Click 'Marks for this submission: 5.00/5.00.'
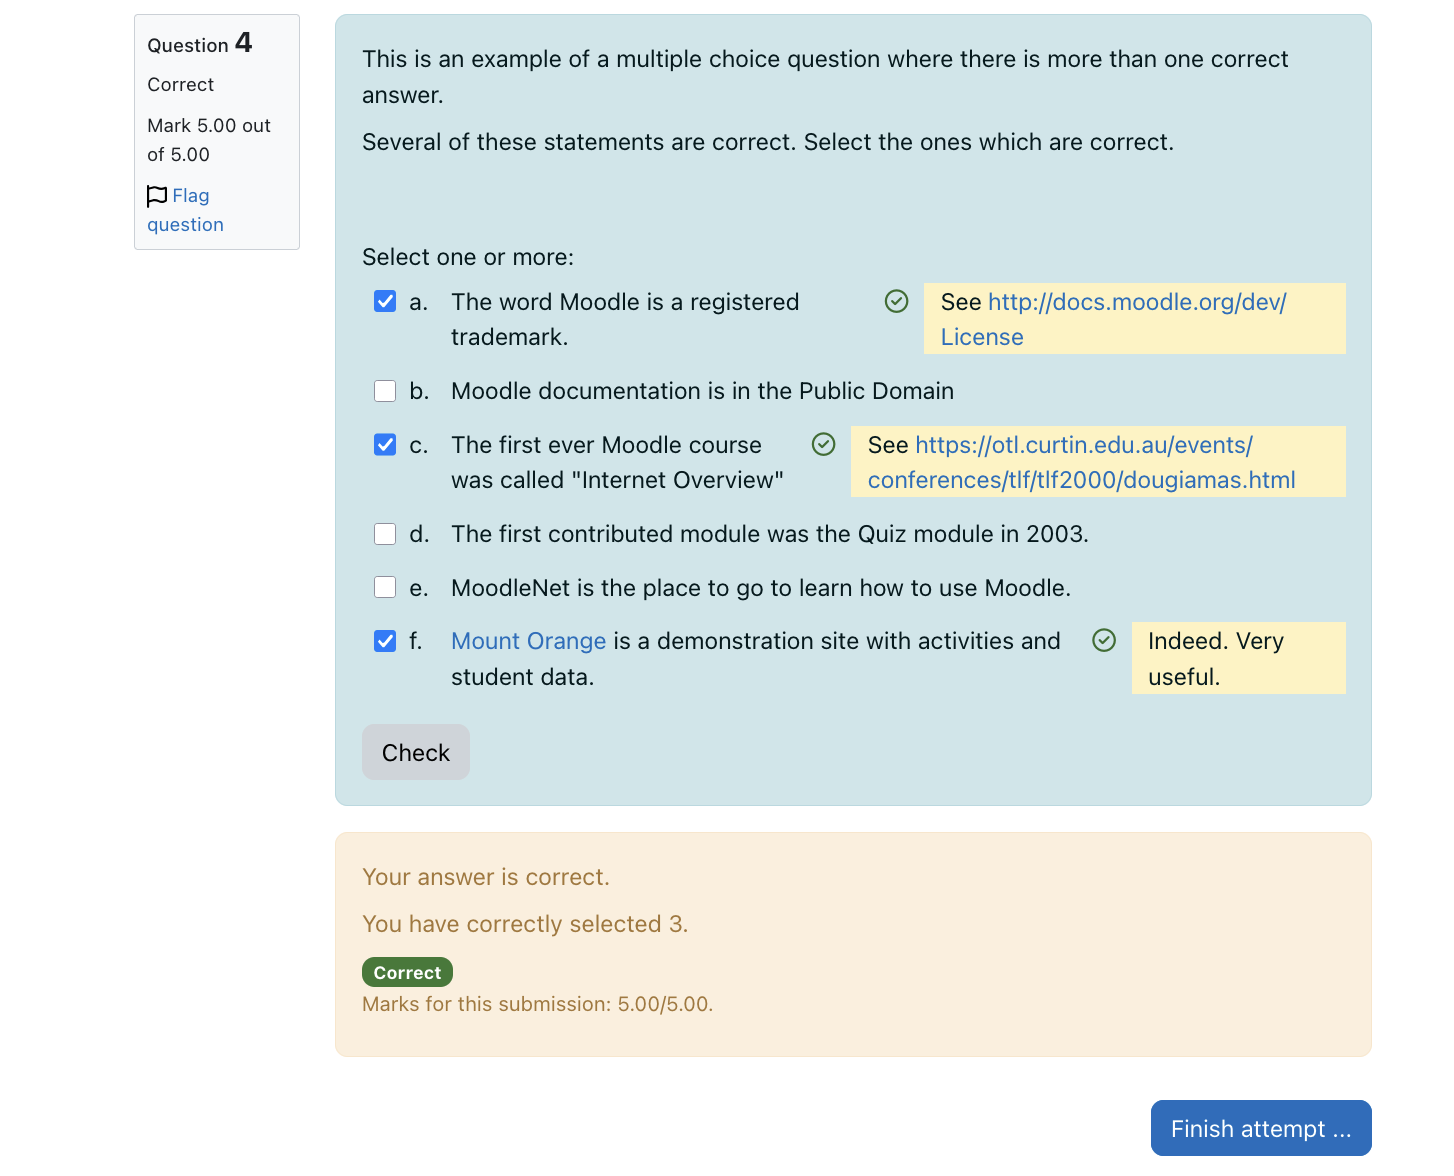Screen dimensions: 1454x1176 coord(538,1004)
